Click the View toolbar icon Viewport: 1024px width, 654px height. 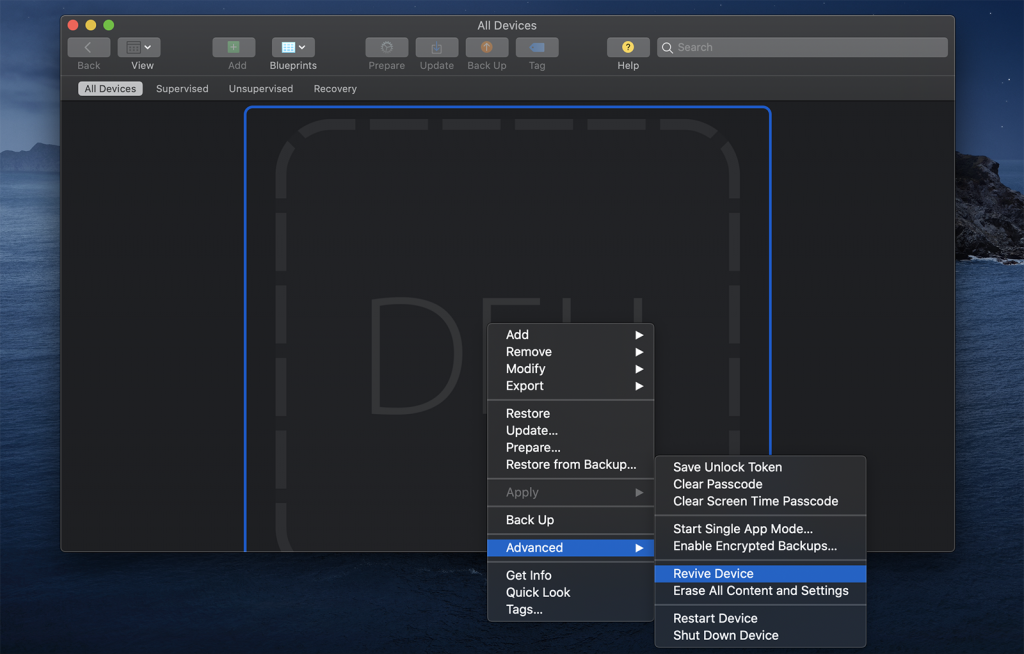click(x=133, y=47)
